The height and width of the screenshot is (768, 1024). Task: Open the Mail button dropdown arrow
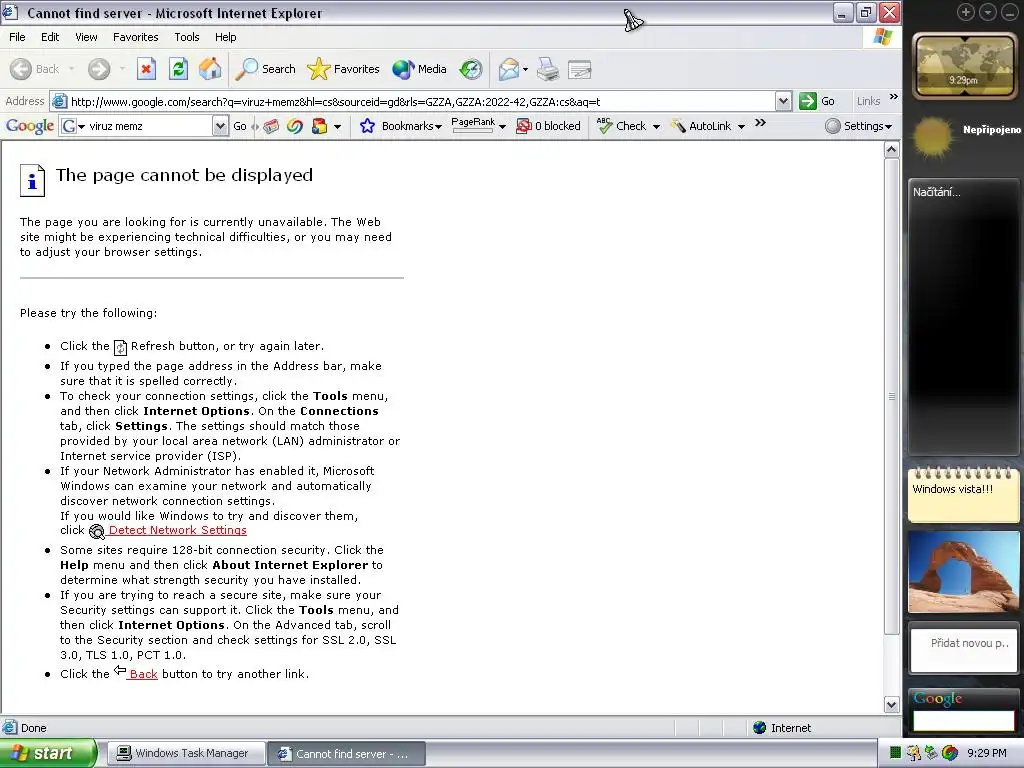(525, 69)
